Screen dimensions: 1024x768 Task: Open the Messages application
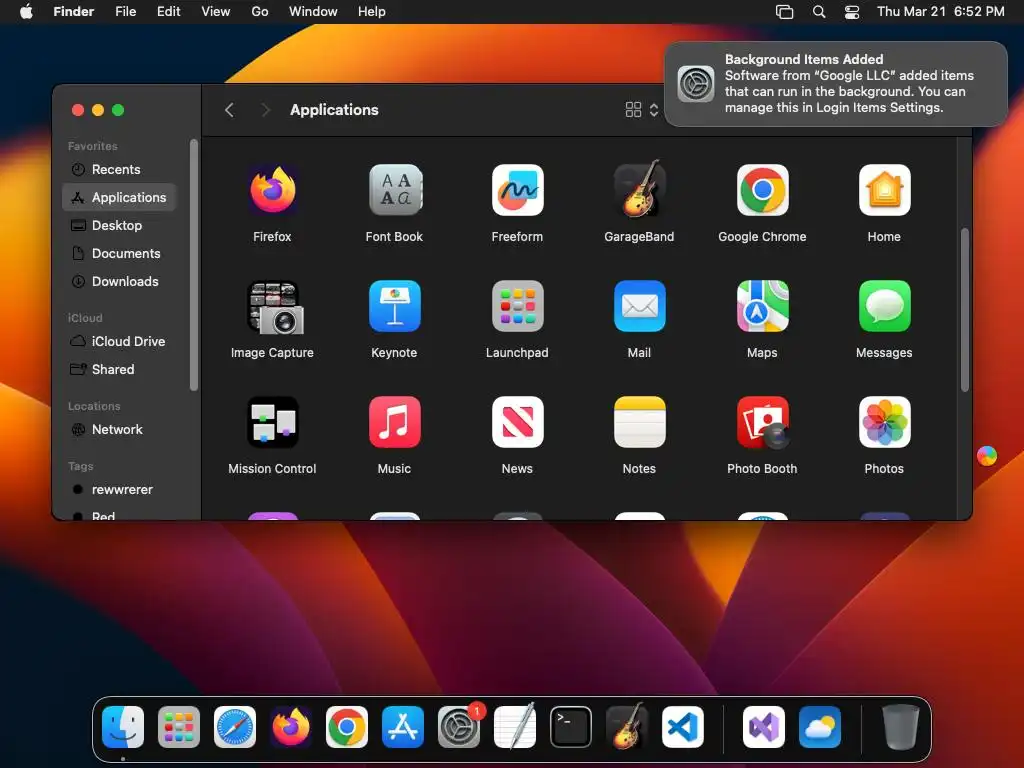coord(884,306)
